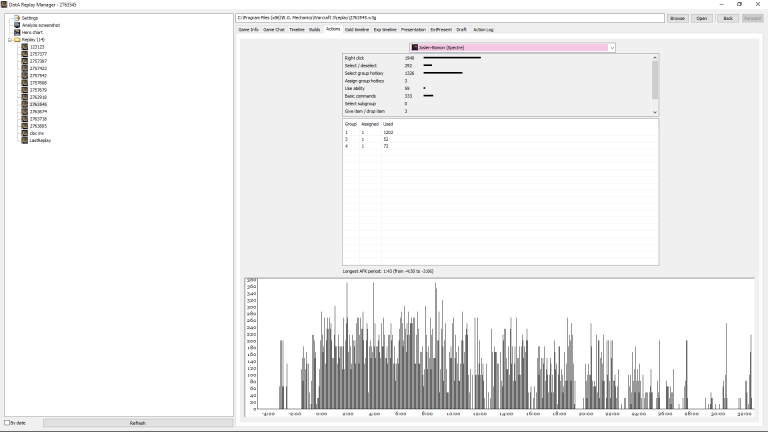Collapse the Replay folder tree node

pyautogui.click(x=10, y=40)
